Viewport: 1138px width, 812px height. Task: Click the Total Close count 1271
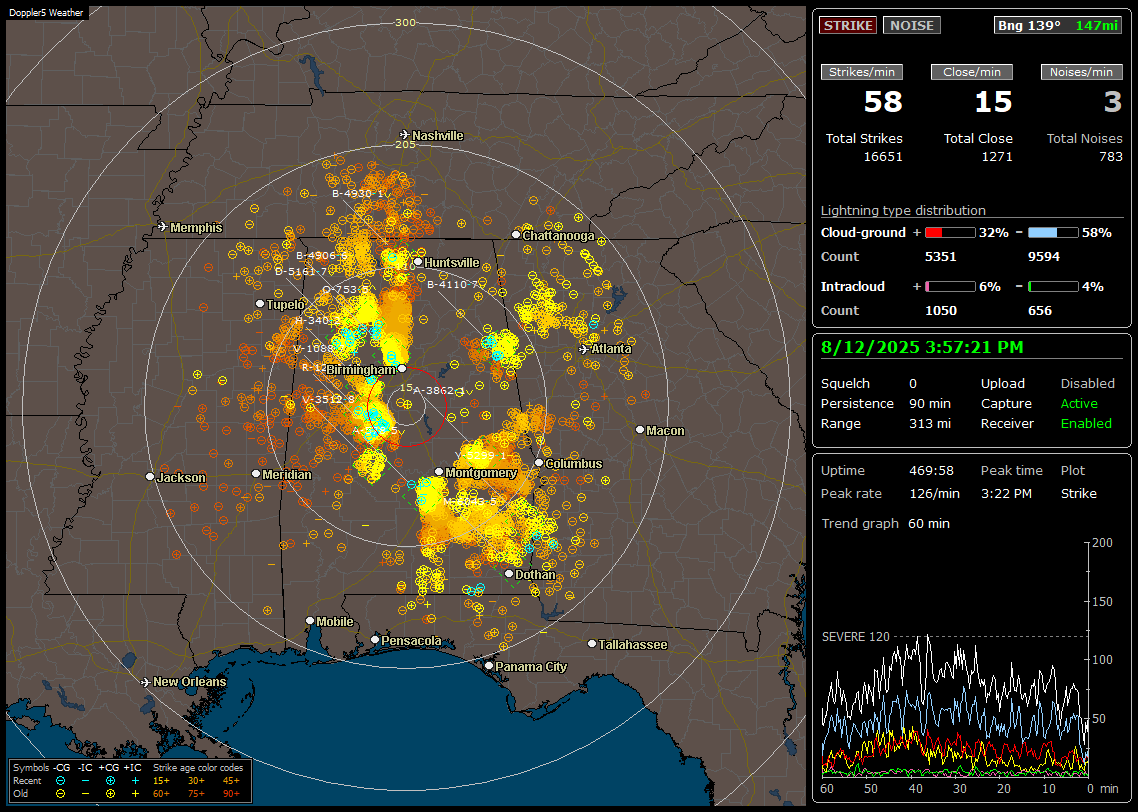996,157
